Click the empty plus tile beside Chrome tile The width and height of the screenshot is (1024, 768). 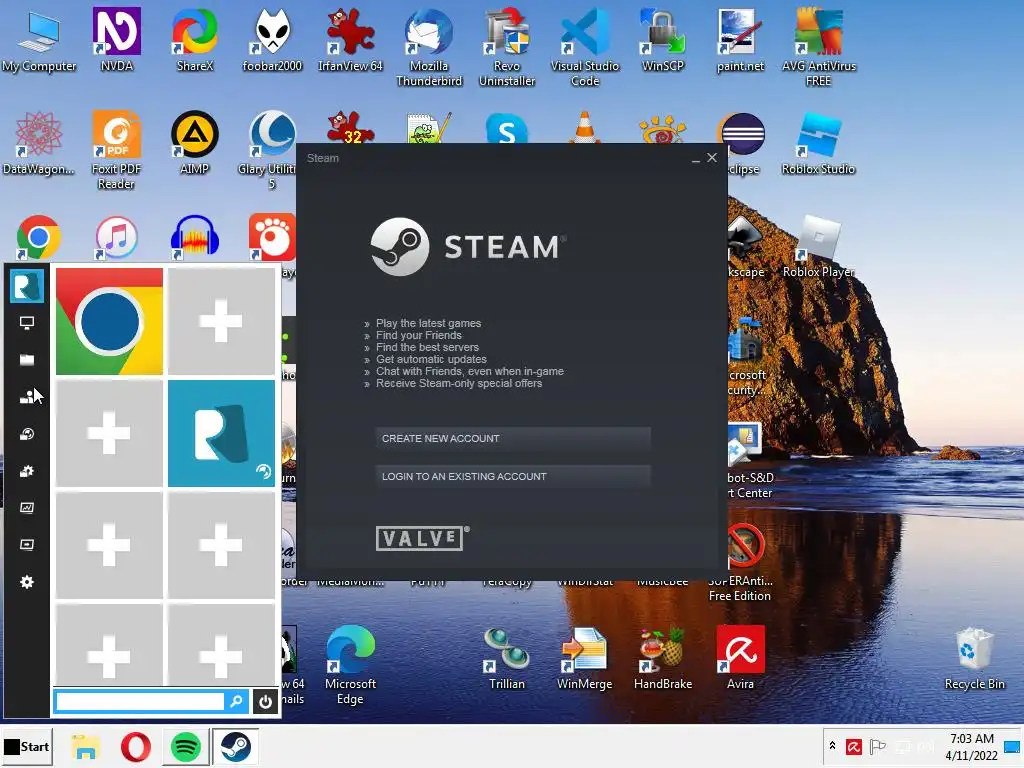click(221, 321)
